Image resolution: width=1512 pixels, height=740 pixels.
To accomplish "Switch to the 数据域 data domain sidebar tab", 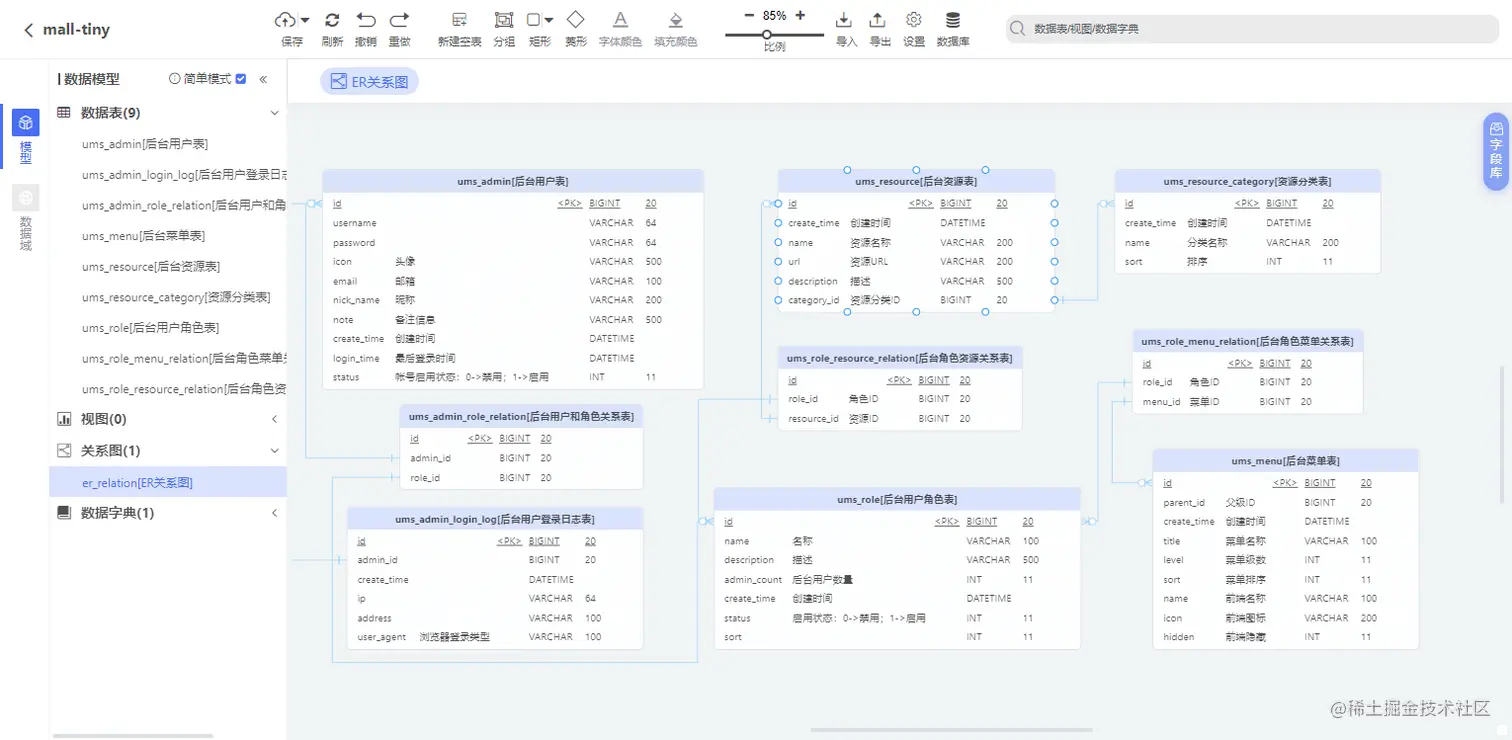I will click(x=26, y=218).
